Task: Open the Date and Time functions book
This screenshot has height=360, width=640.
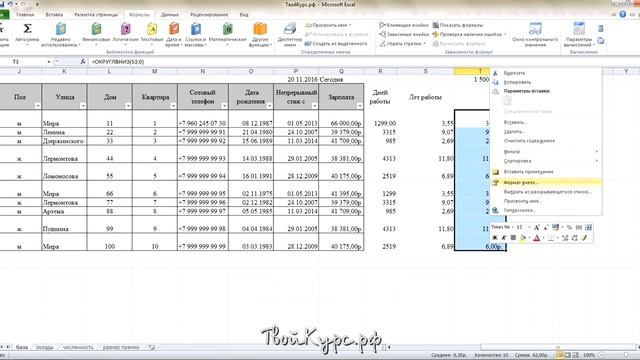Action: click(174, 29)
